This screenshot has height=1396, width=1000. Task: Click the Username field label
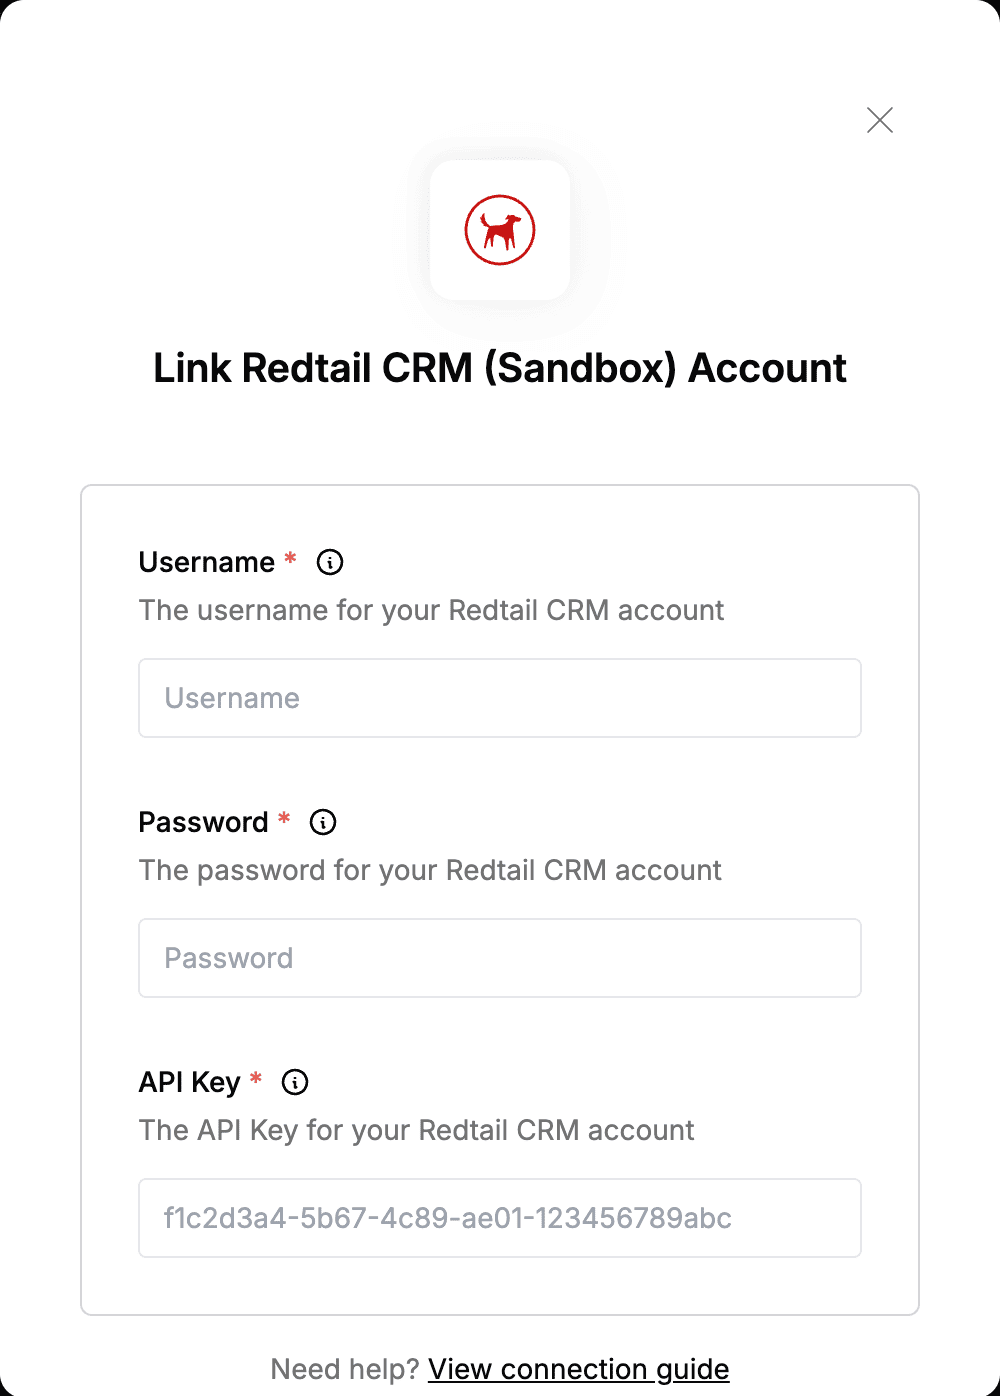click(x=207, y=562)
